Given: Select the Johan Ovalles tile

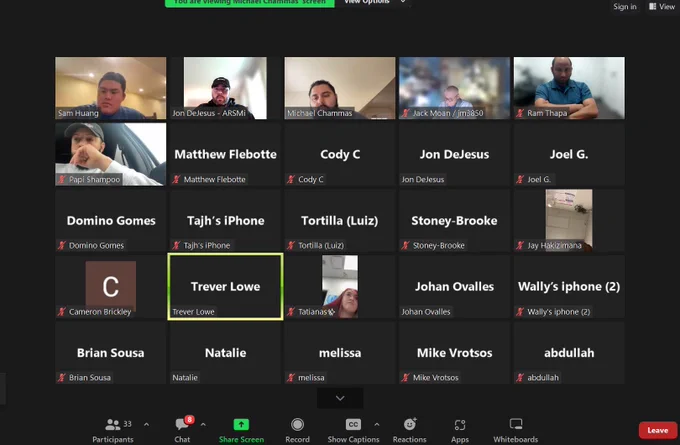Looking at the screenshot, I should (x=454, y=286).
